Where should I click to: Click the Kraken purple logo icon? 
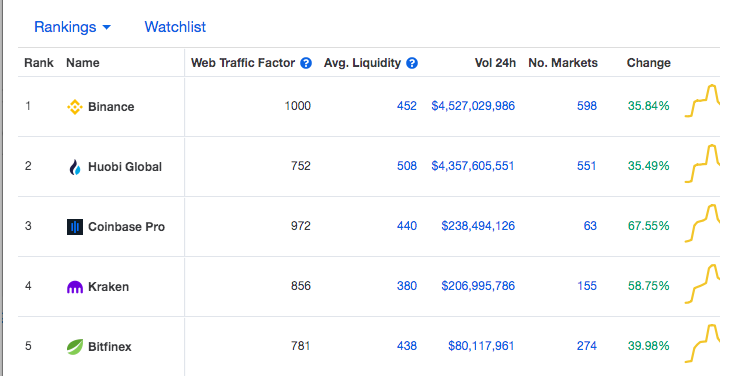[x=75, y=287]
